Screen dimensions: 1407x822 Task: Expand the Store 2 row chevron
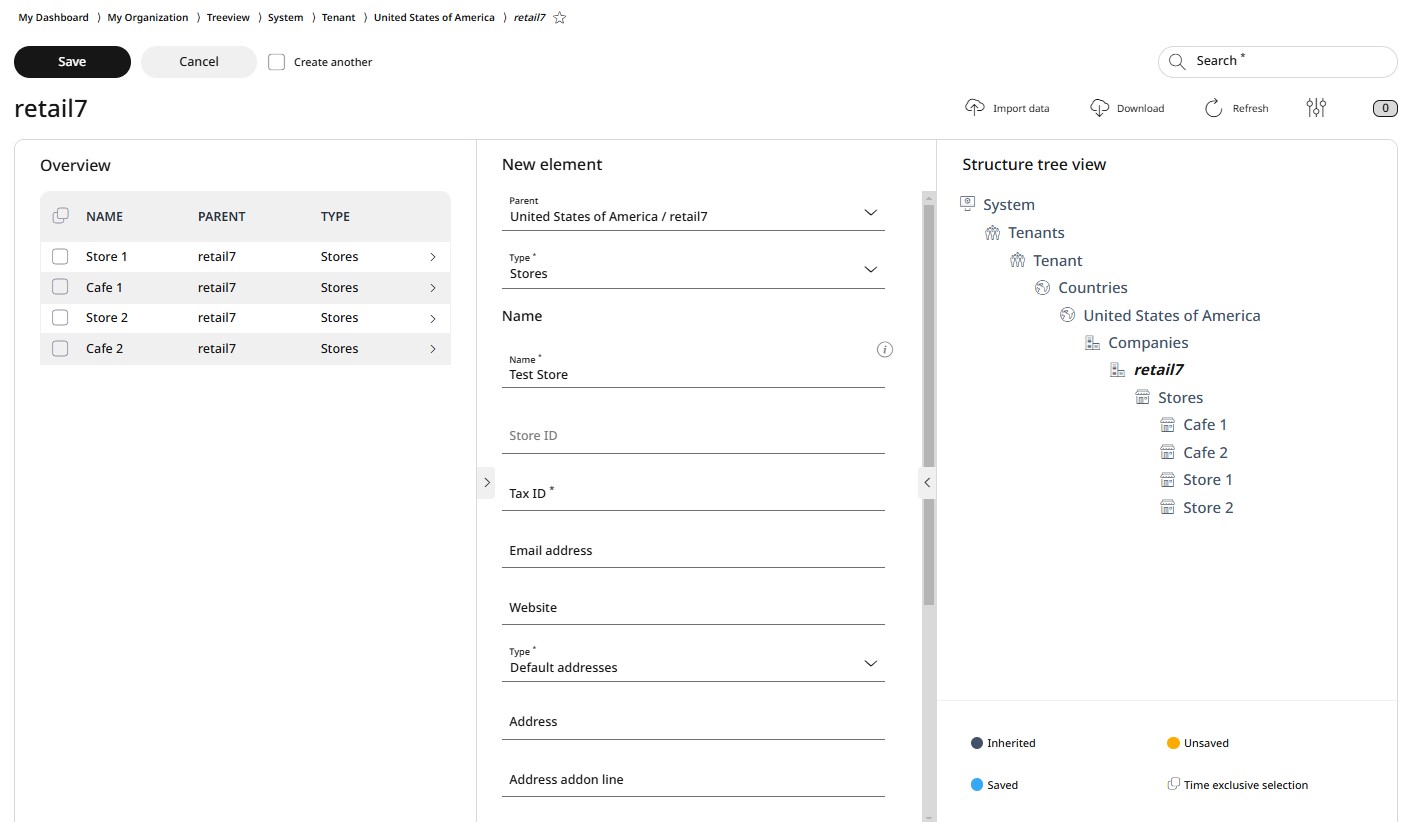point(433,318)
